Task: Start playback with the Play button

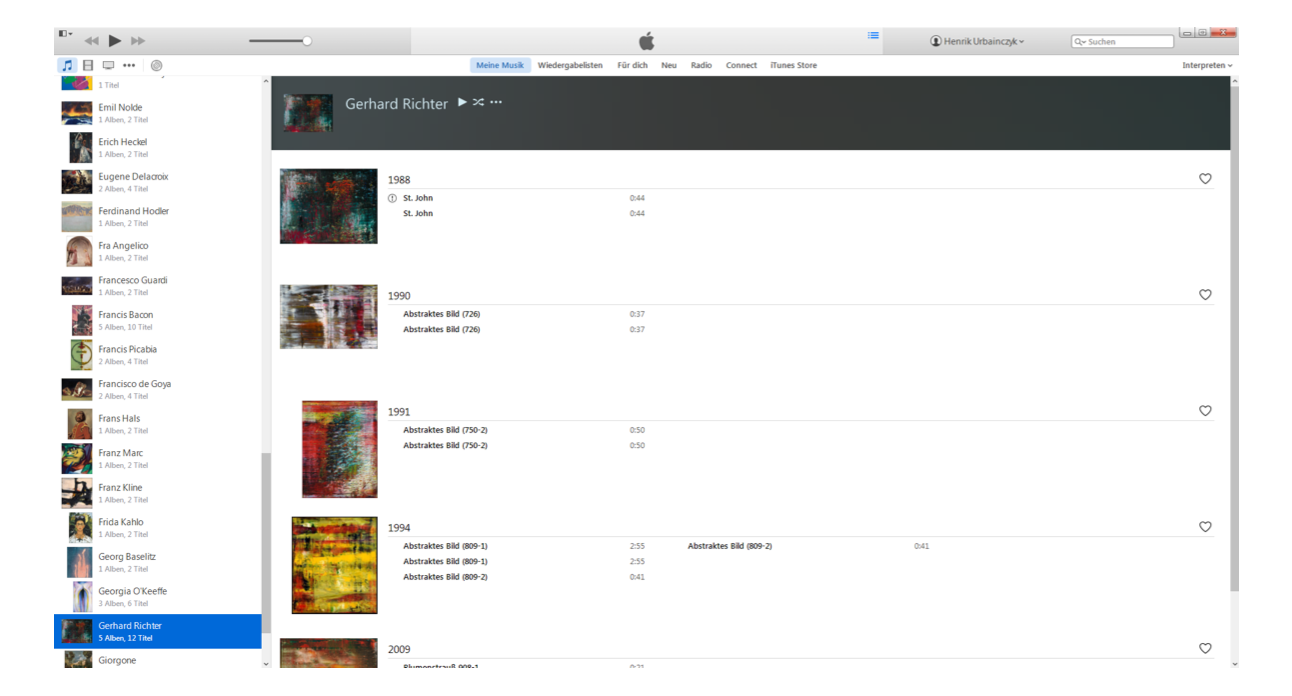Action: click(115, 41)
